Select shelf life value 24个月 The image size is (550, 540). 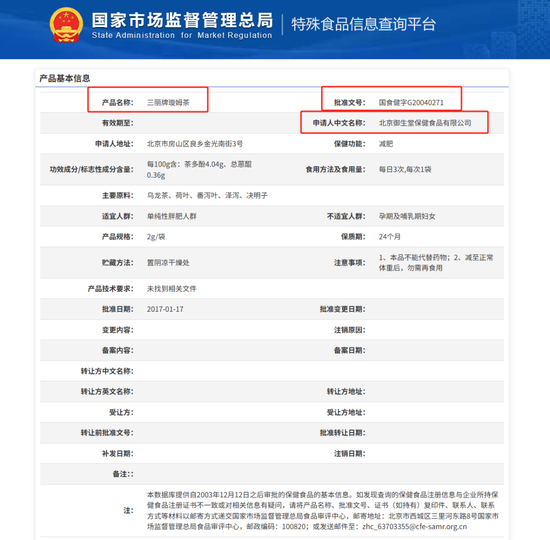click(389, 237)
